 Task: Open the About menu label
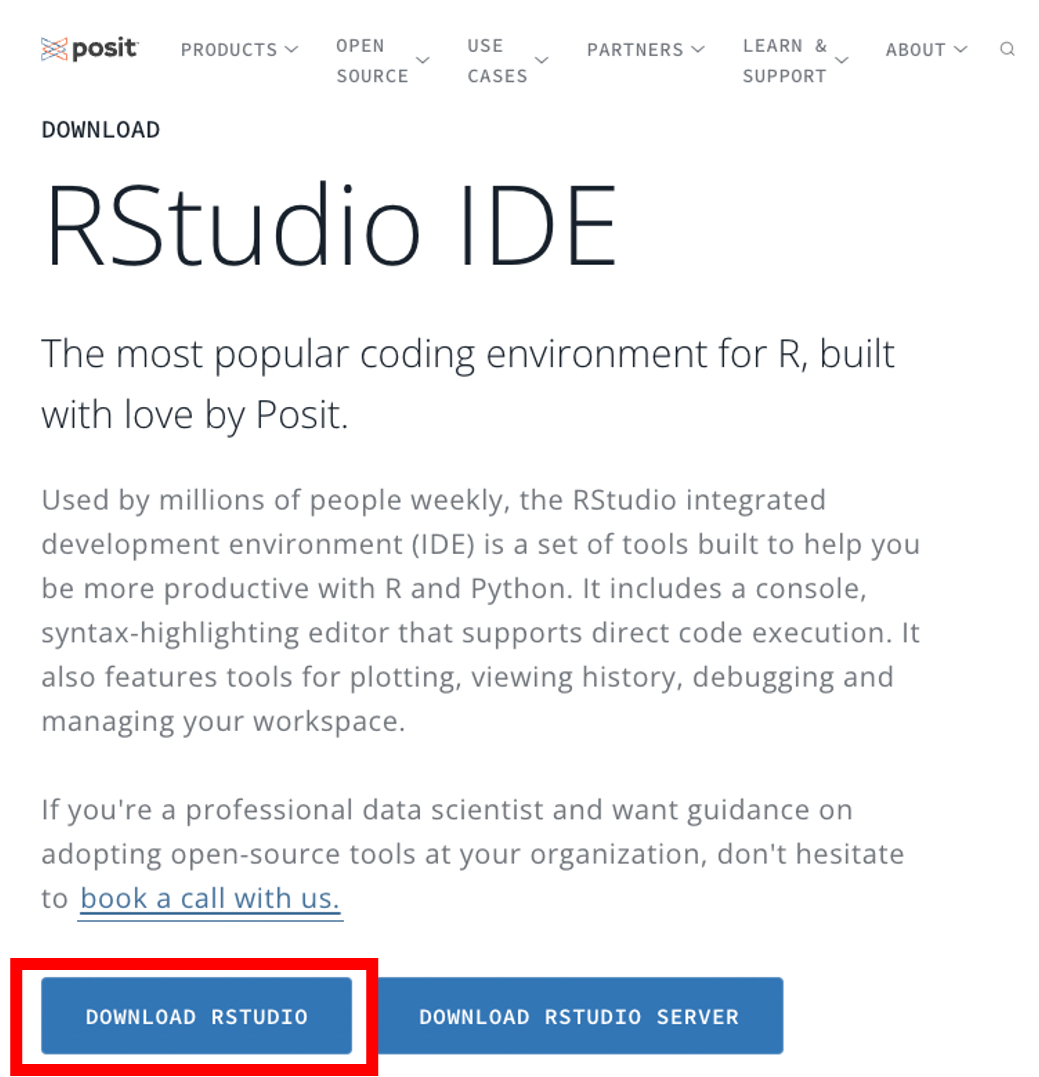[916, 50]
